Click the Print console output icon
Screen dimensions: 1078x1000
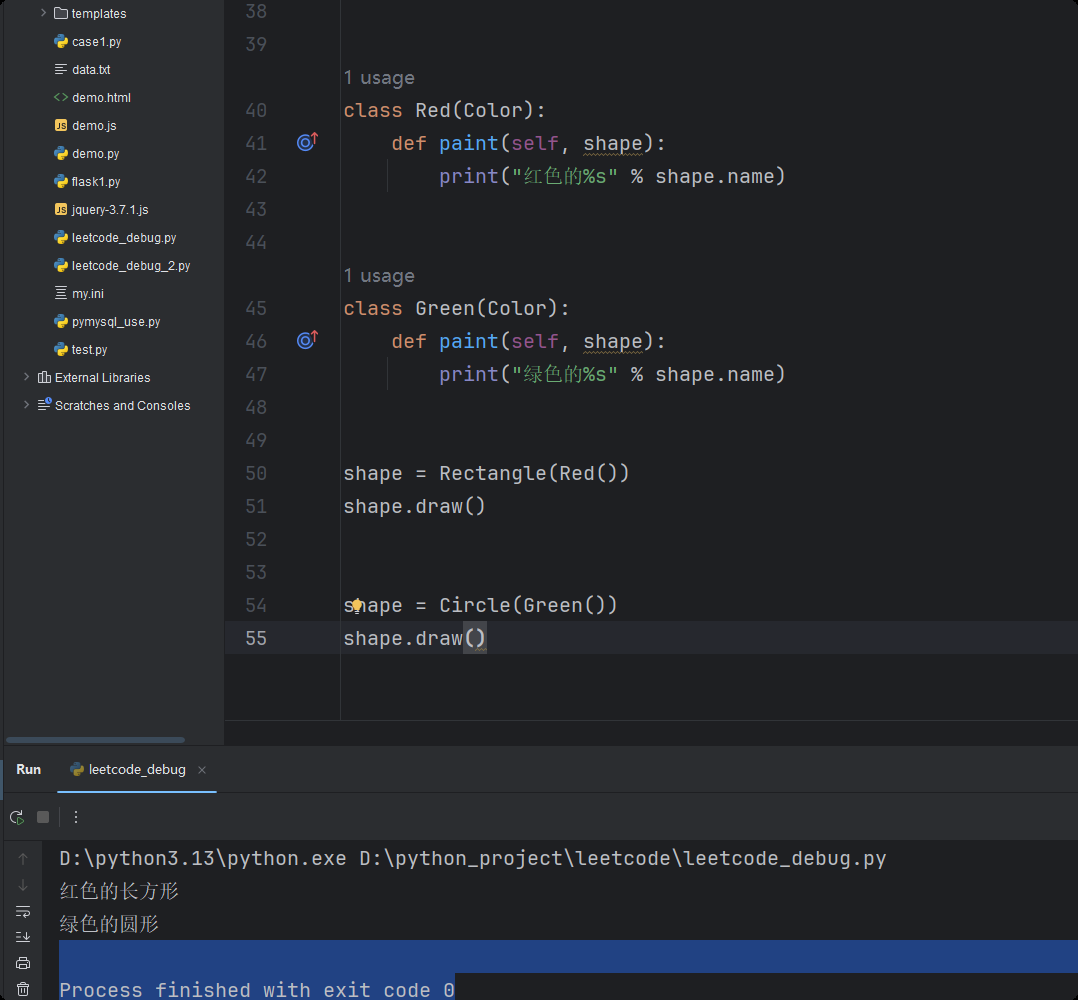point(23,964)
